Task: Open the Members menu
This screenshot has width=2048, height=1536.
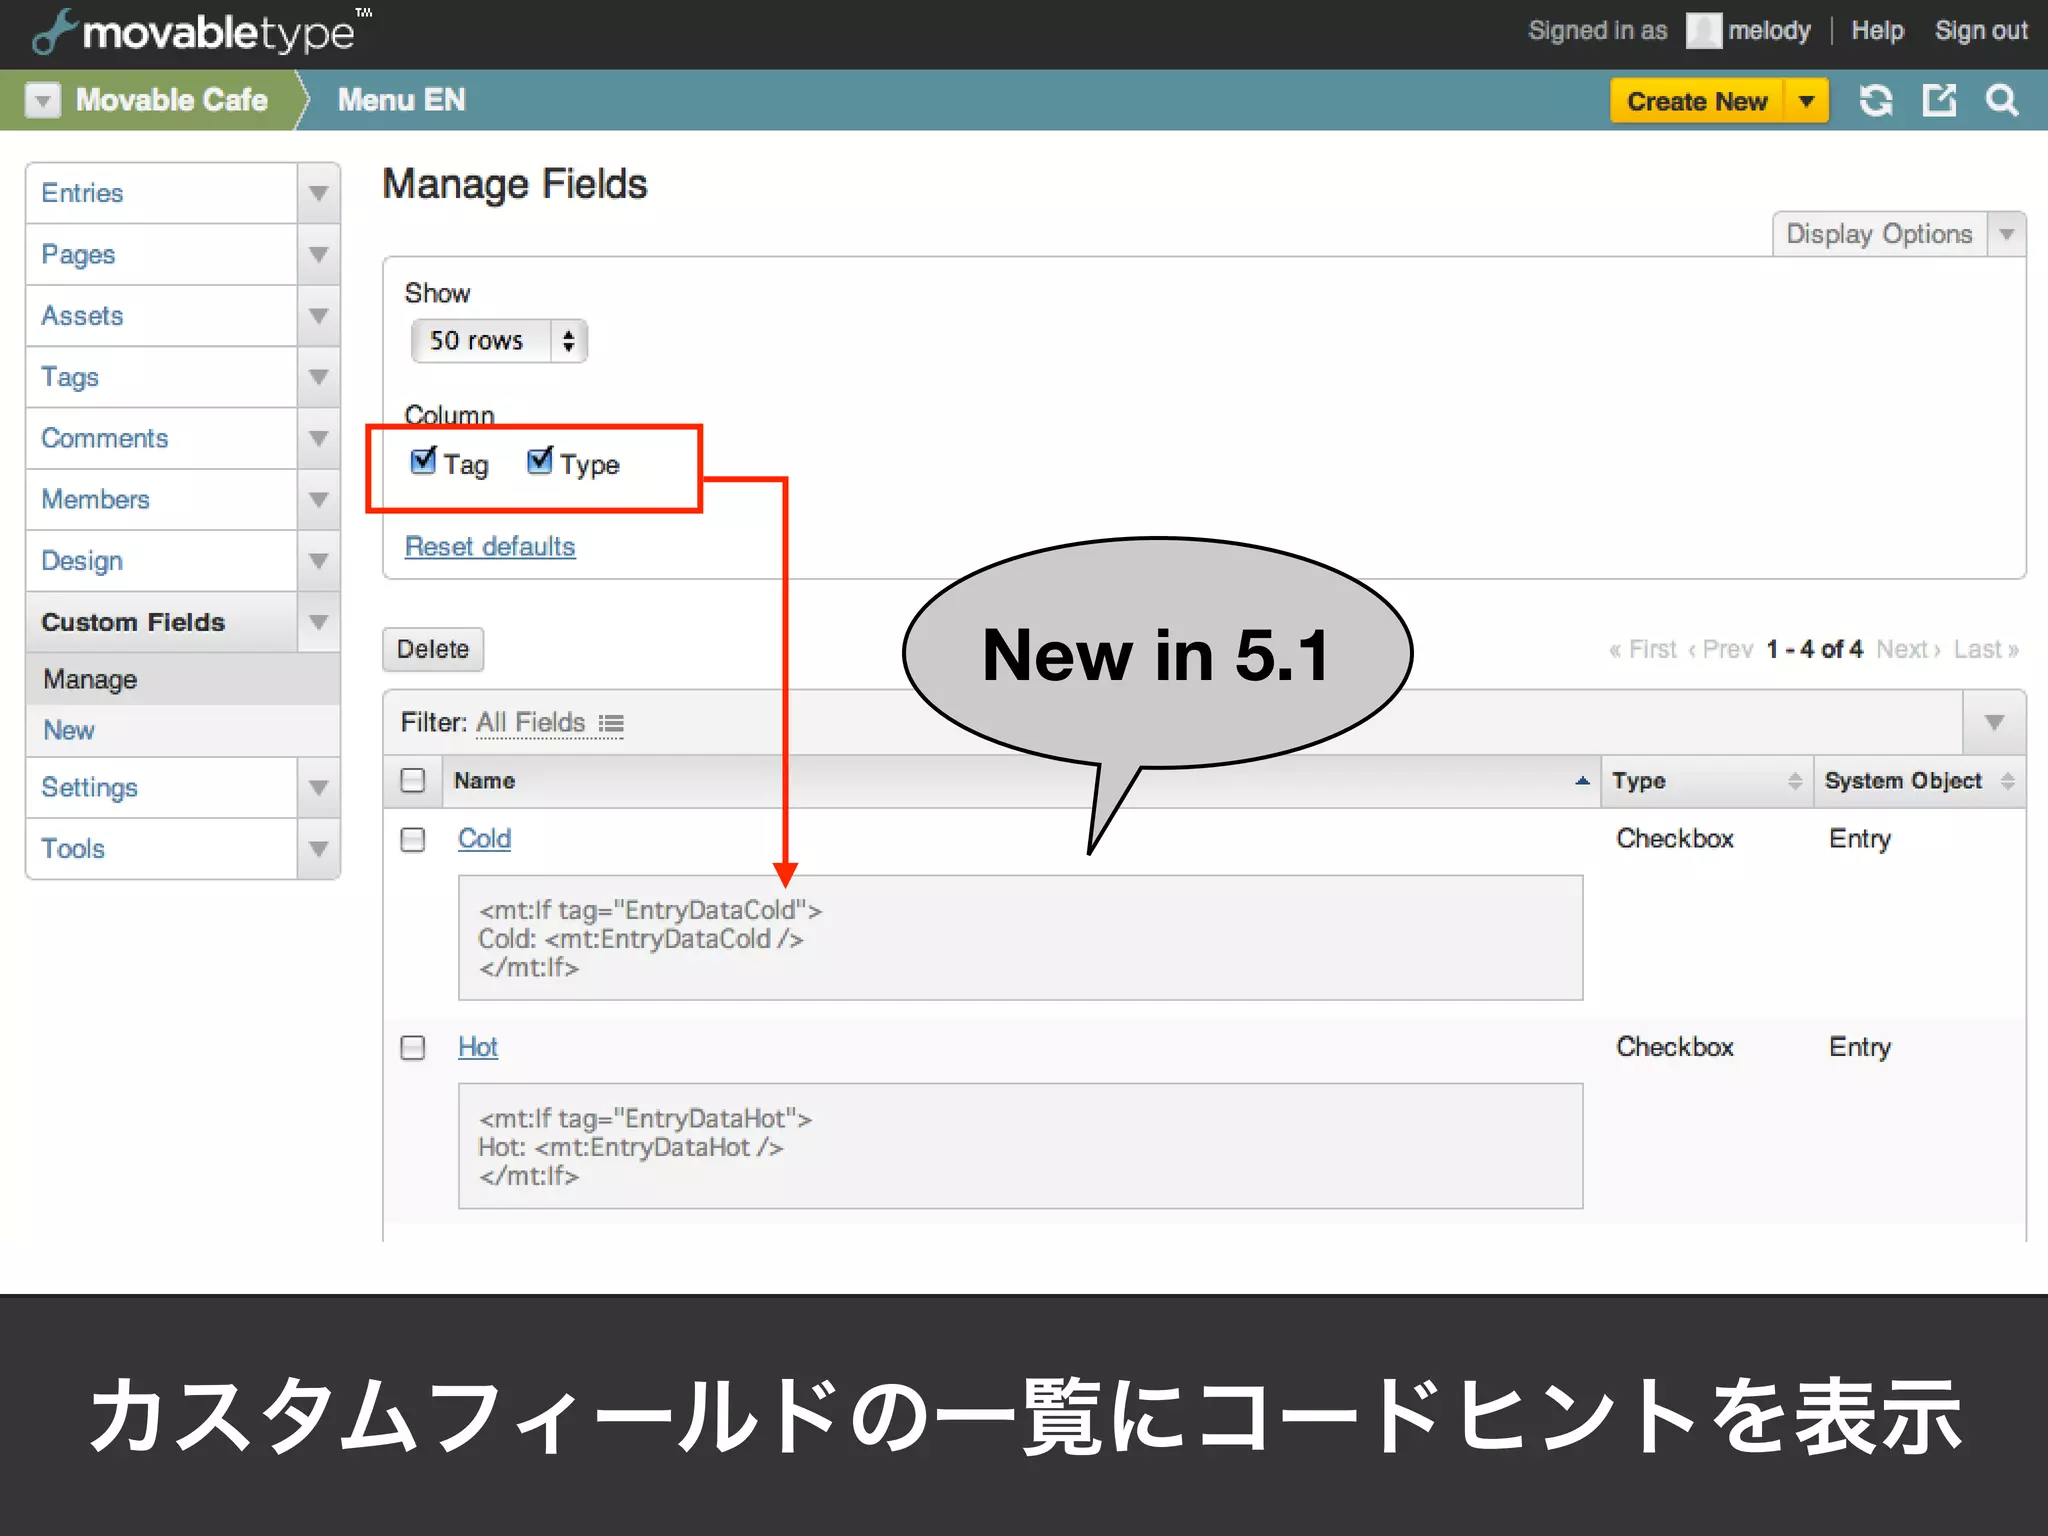Action: (x=161, y=499)
